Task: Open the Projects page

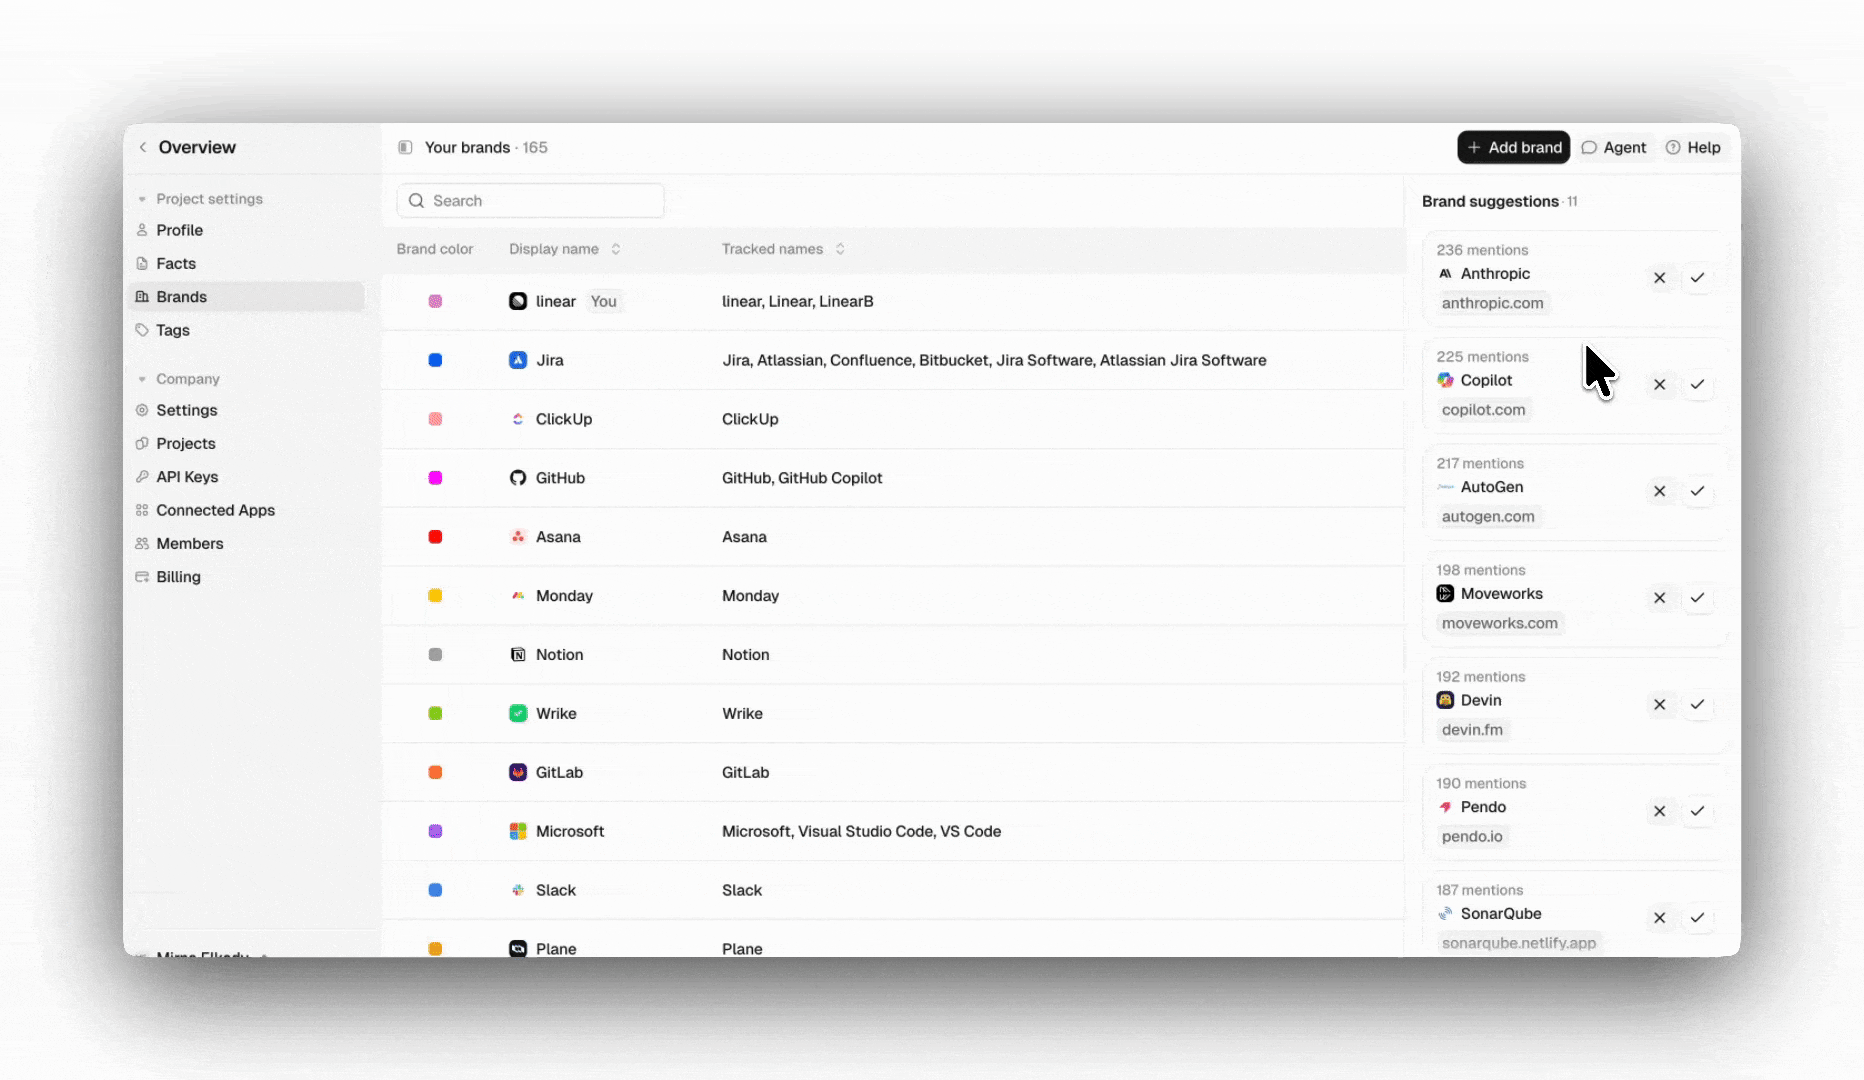Action: [246, 444]
